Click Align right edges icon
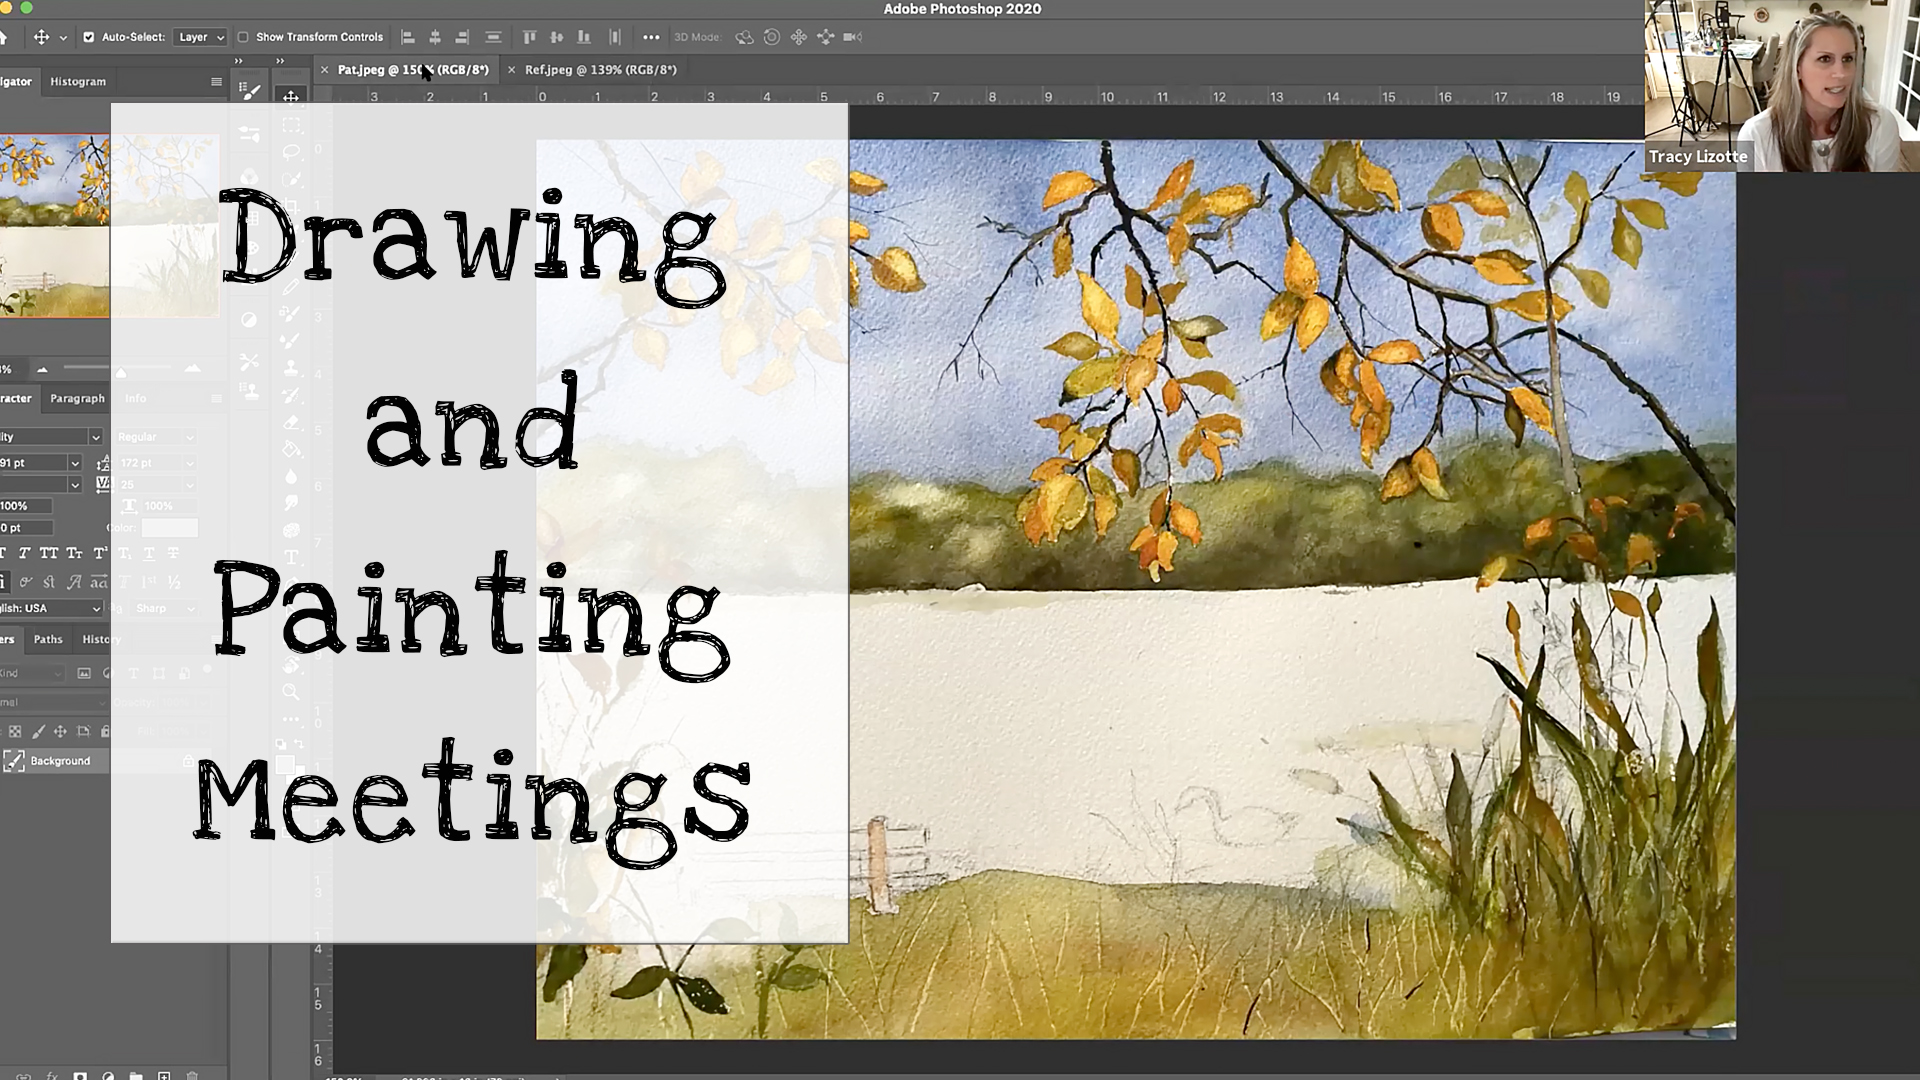The height and width of the screenshot is (1080, 1920). (x=462, y=37)
